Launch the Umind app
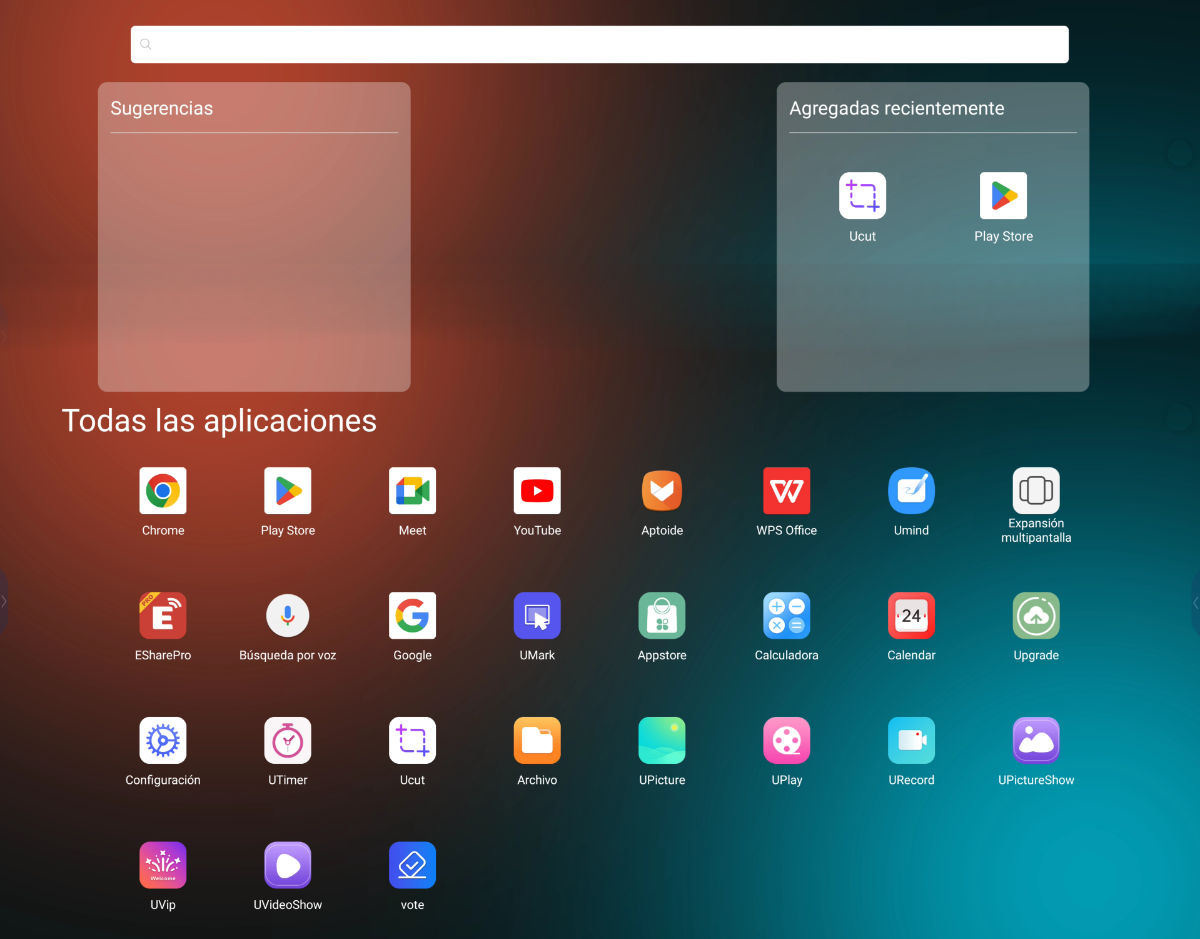This screenshot has width=1200, height=939. [912, 491]
